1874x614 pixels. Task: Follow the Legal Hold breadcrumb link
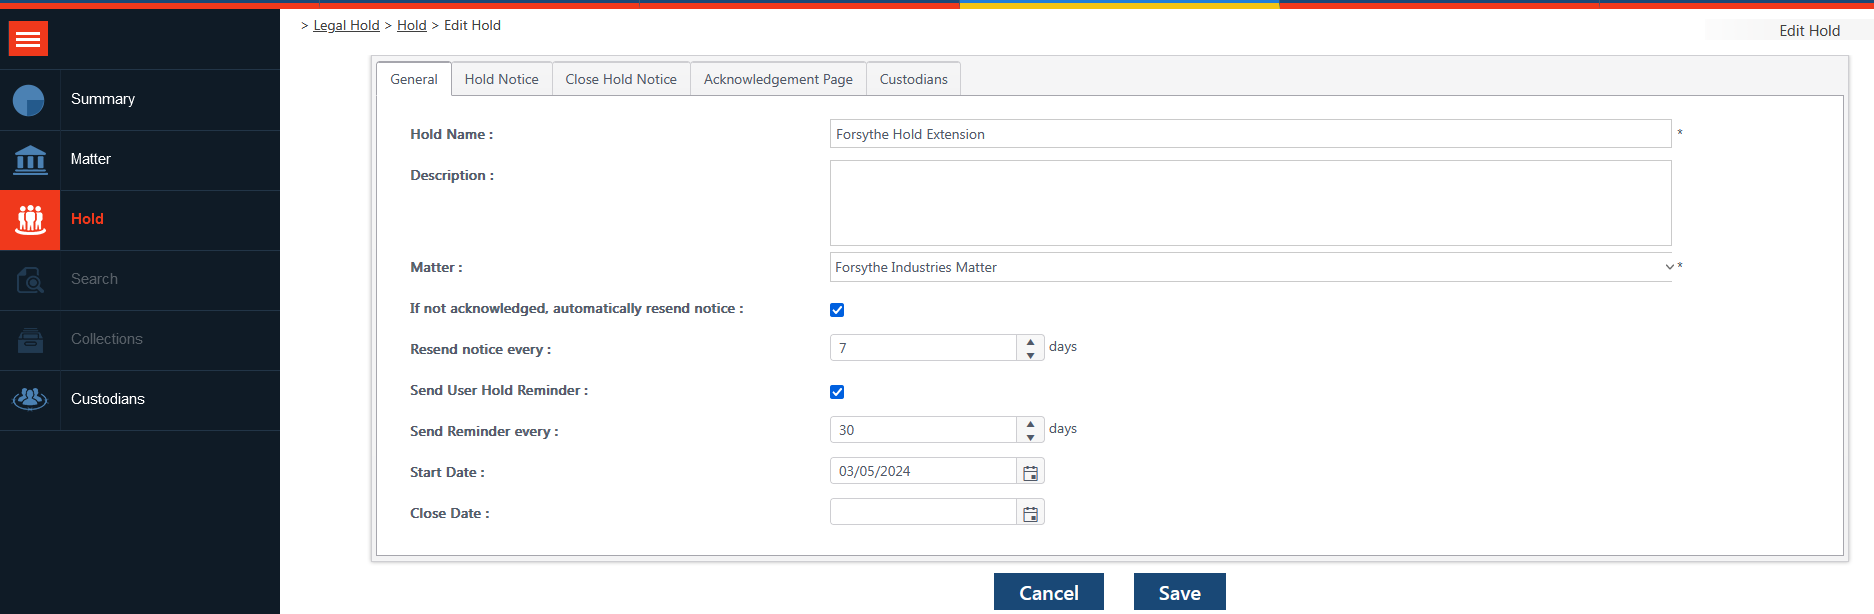point(346,25)
